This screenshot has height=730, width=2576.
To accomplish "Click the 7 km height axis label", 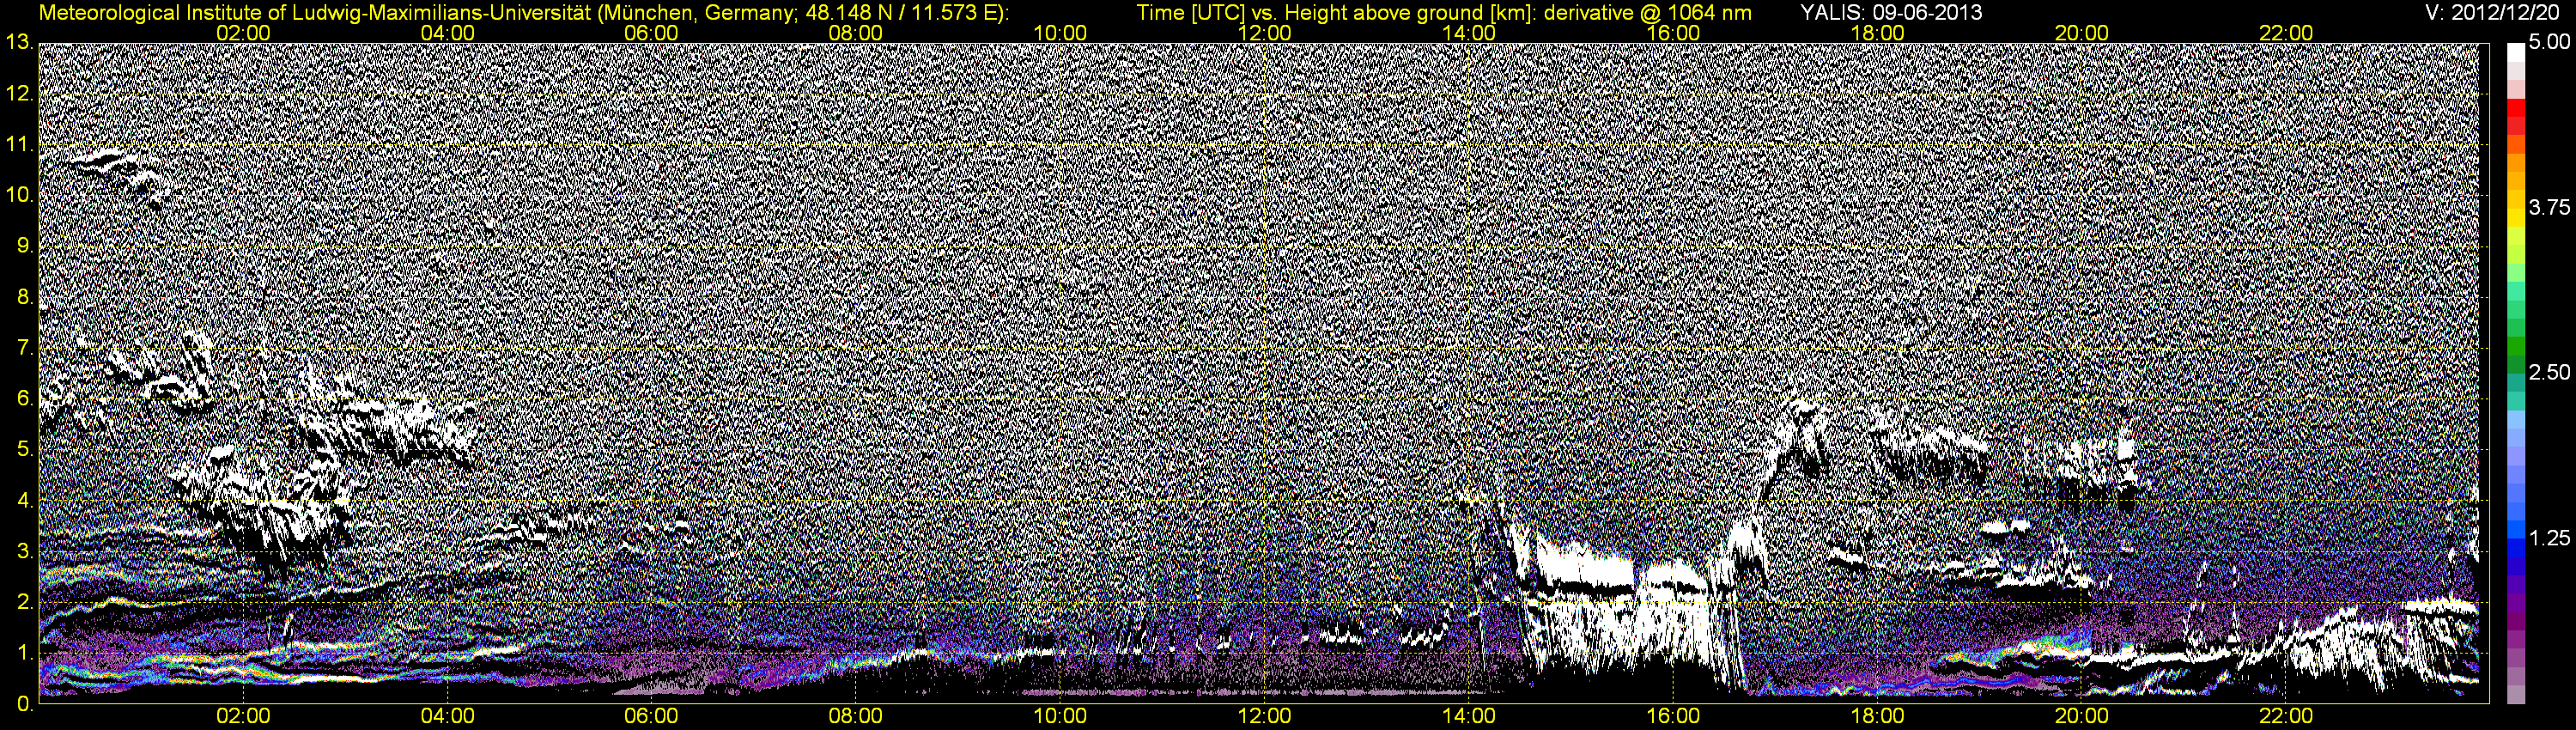I will 24,349.
